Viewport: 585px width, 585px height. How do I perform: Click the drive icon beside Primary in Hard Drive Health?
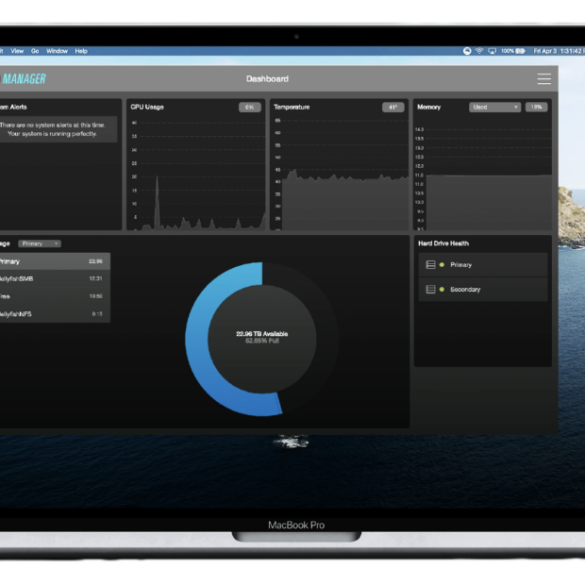(x=431, y=265)
